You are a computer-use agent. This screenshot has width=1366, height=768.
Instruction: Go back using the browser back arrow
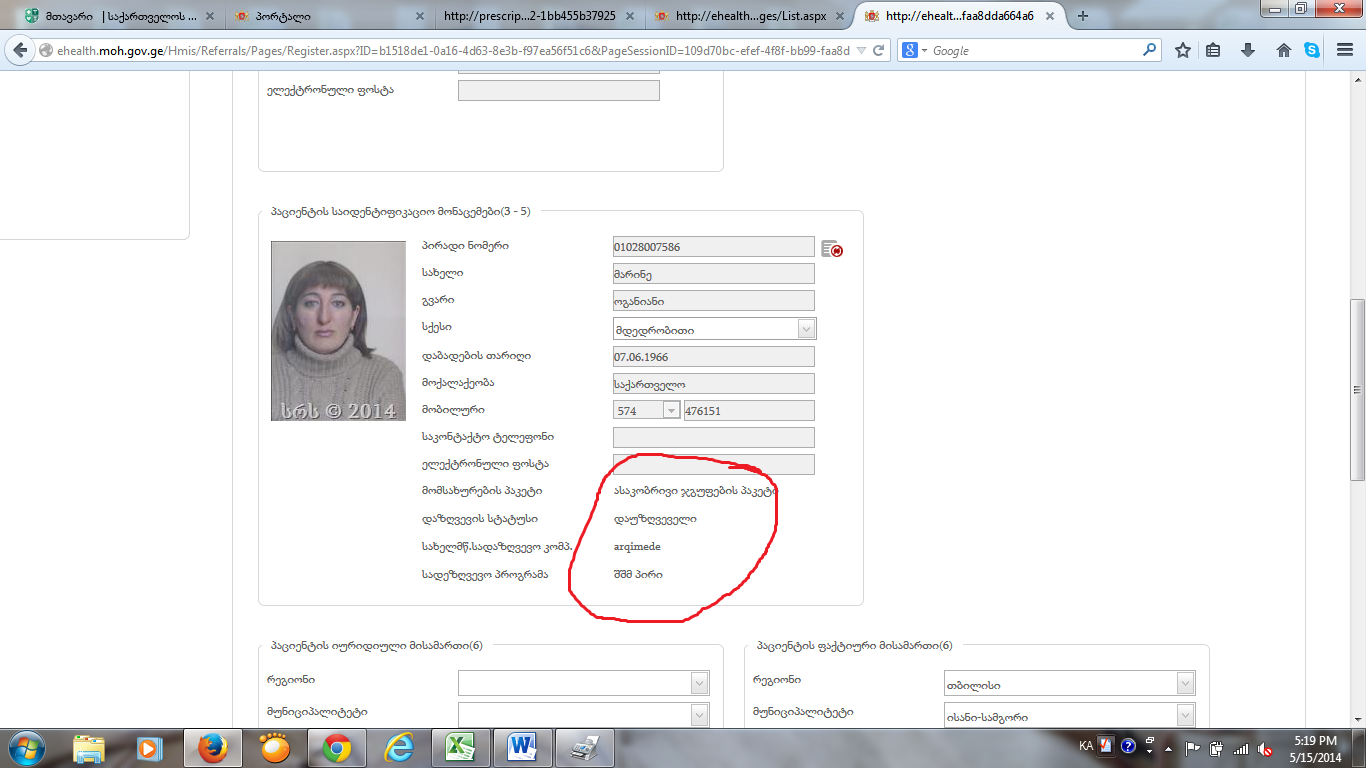(20, 51)
